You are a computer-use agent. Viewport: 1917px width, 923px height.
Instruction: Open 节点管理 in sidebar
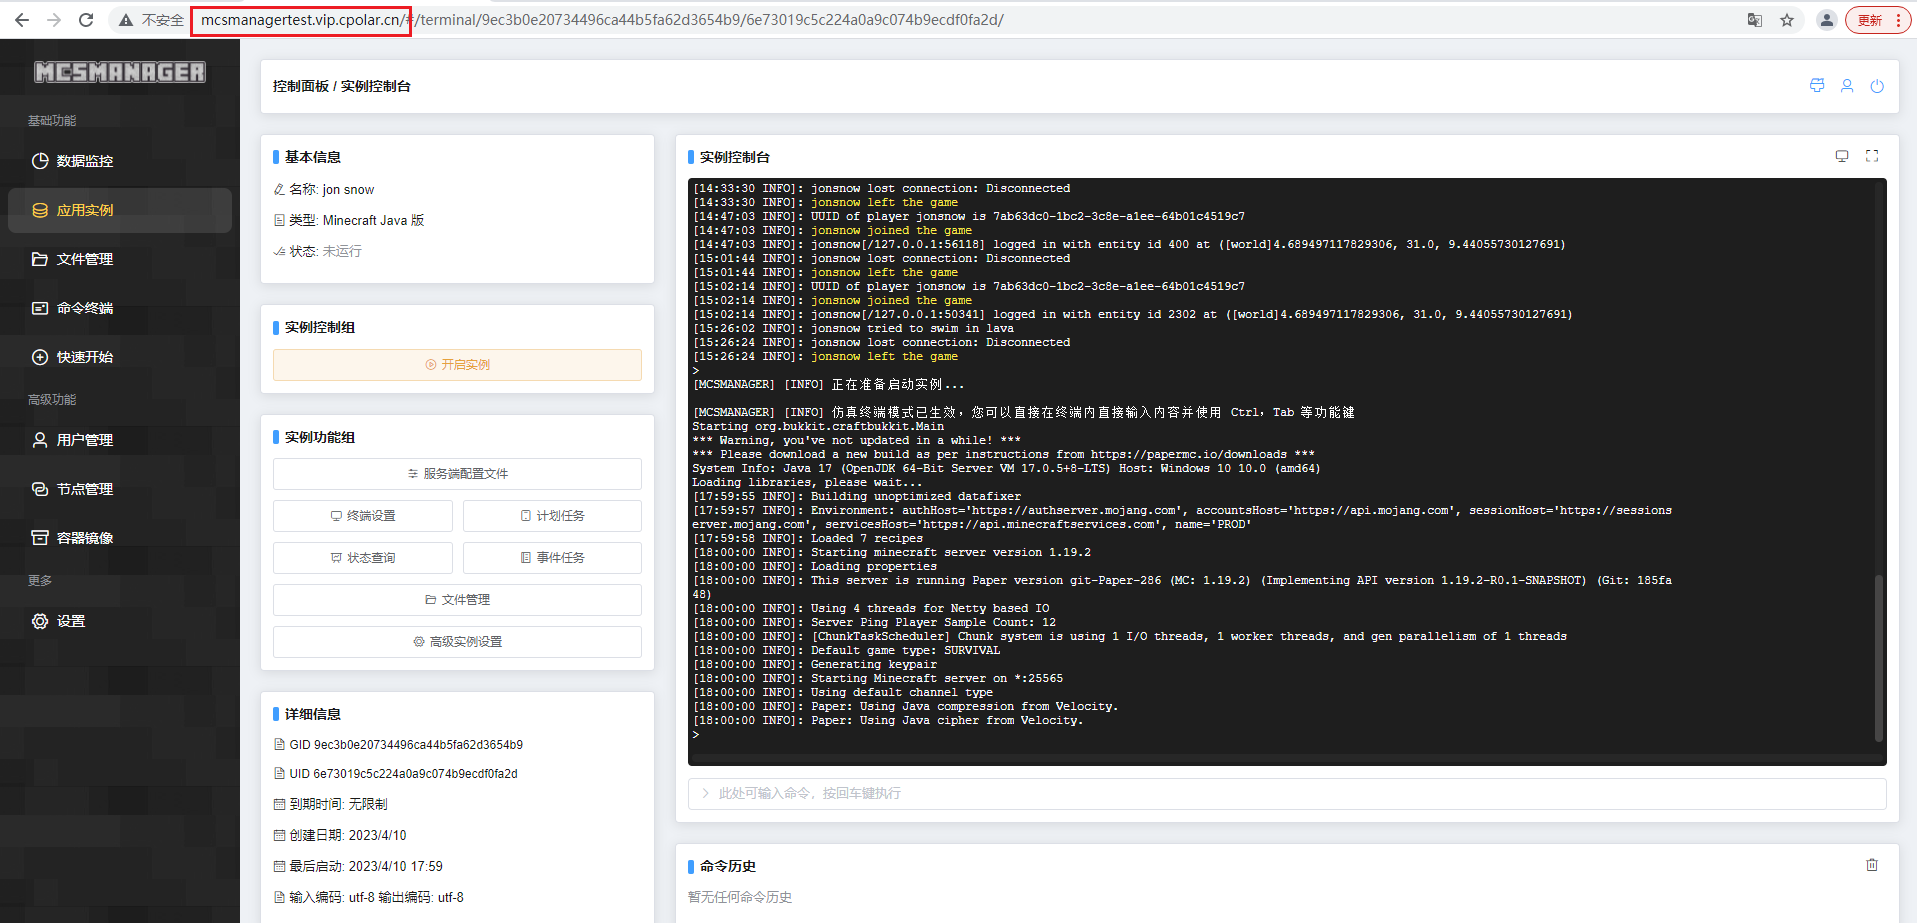(120, 489)
